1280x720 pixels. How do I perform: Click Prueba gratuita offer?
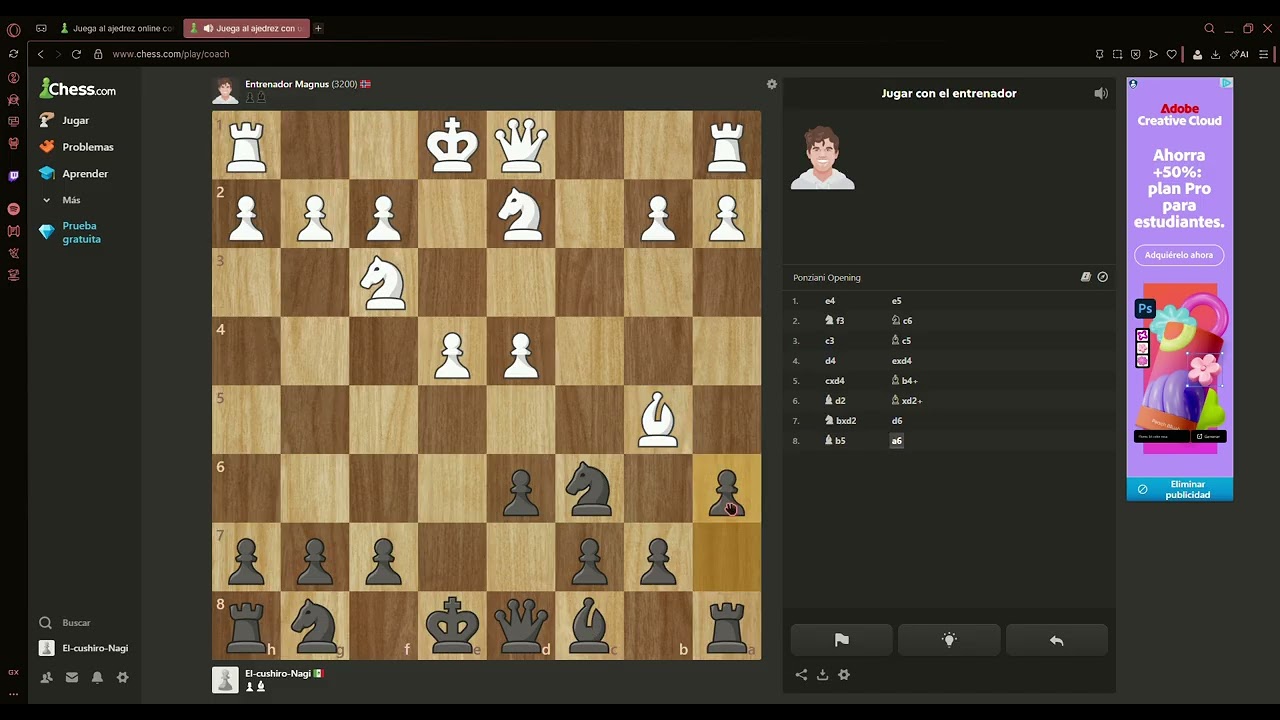point(70,232)
